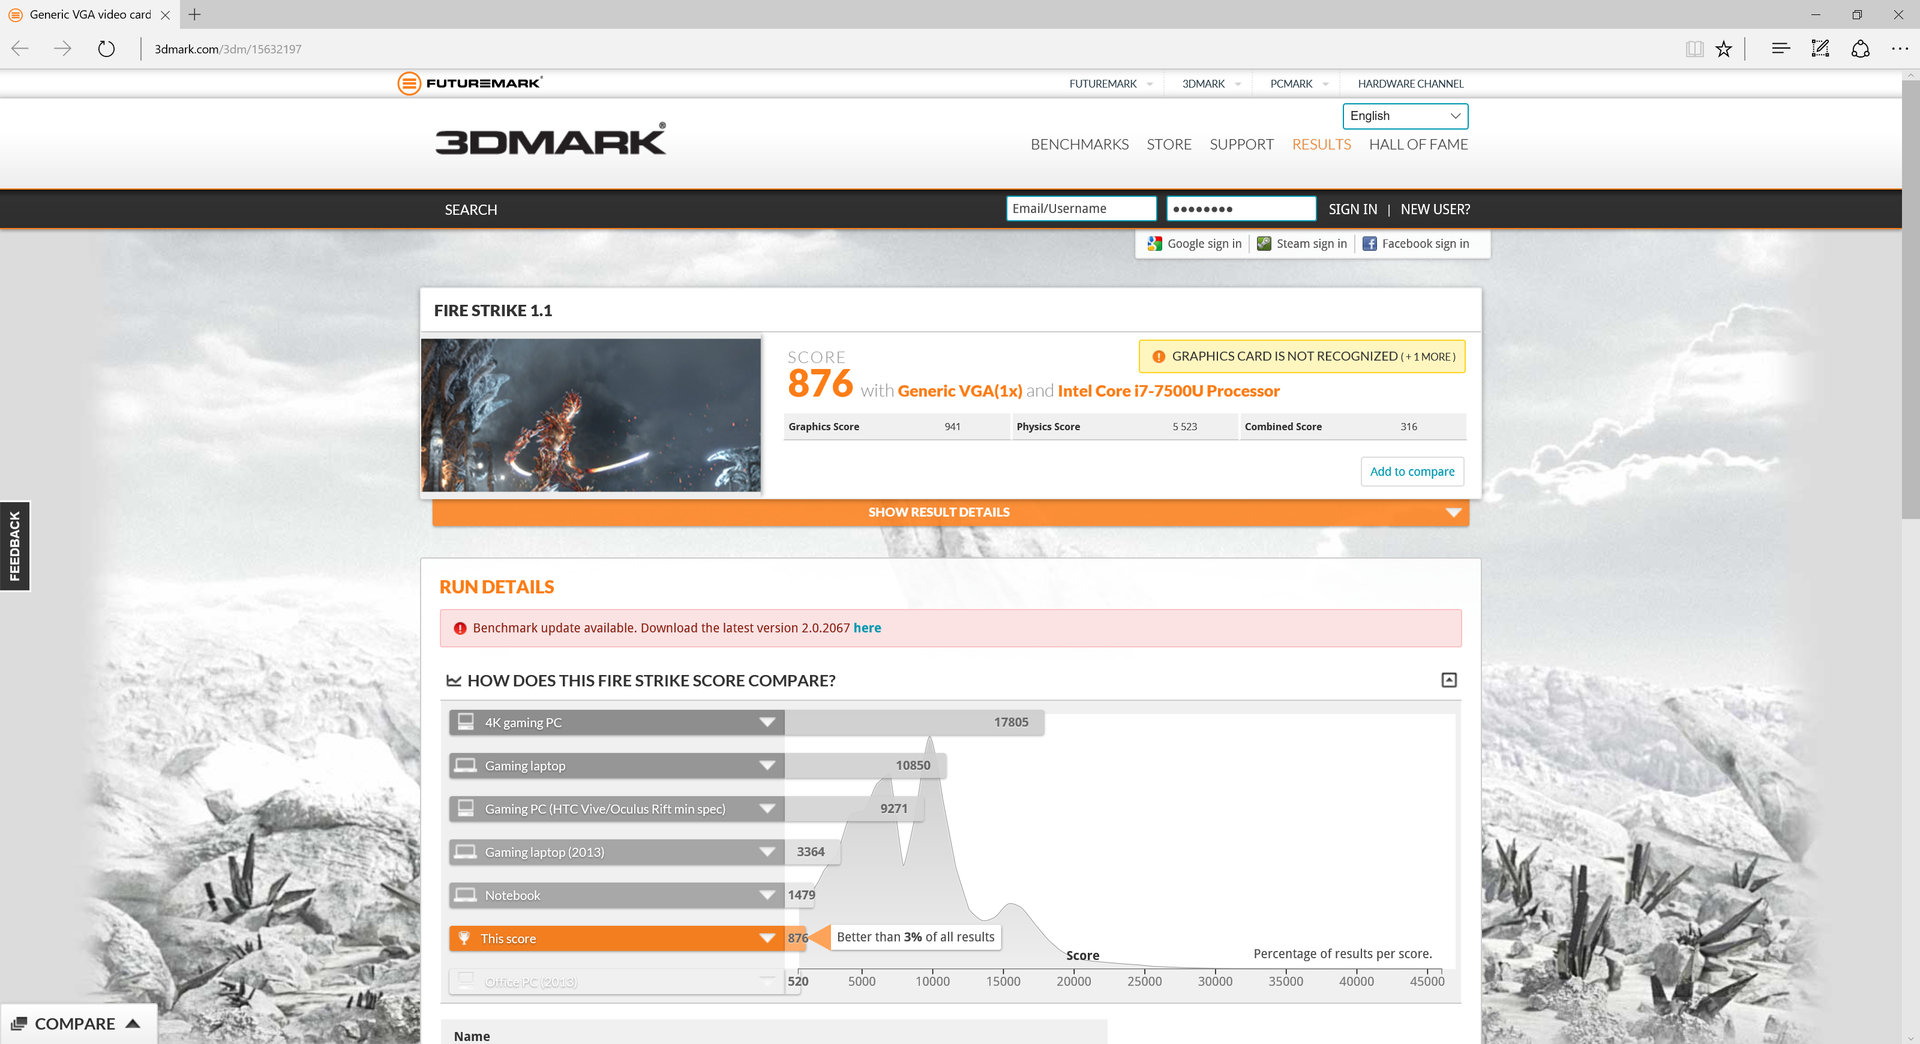The height and width of the screenshot is (1044, 1920).
Task: Refresh the current page
Action: (x=106, y=48)
